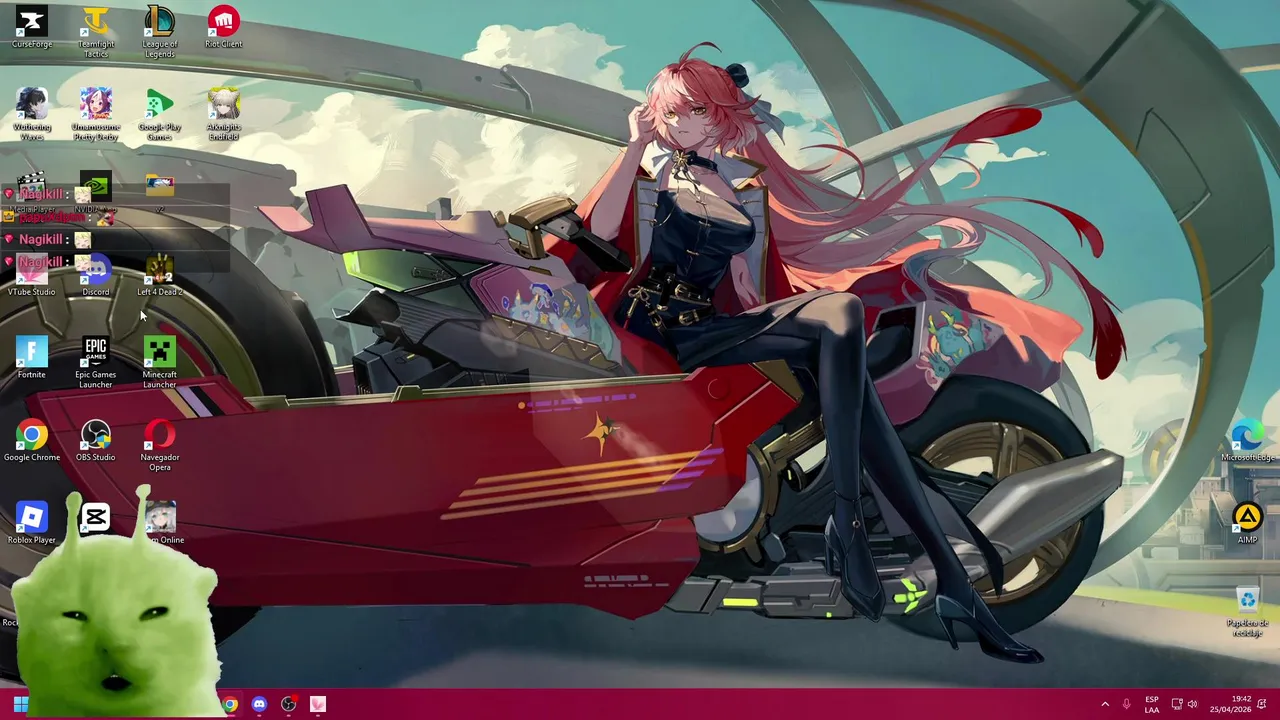
Task: Select the Roblox Player shortcut
Action: 32,523
